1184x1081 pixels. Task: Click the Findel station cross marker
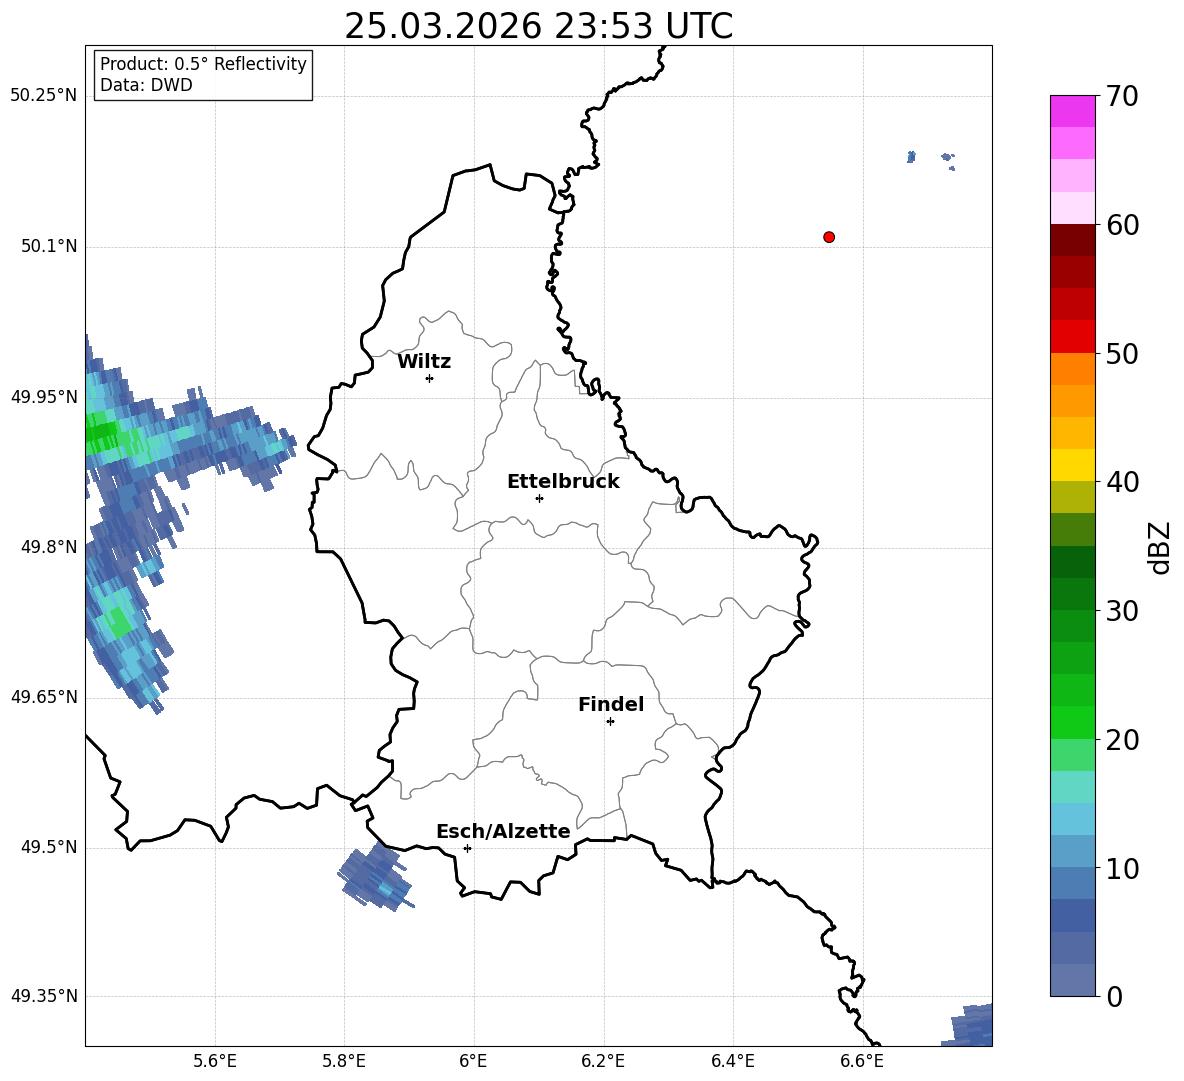coord(610,722)
